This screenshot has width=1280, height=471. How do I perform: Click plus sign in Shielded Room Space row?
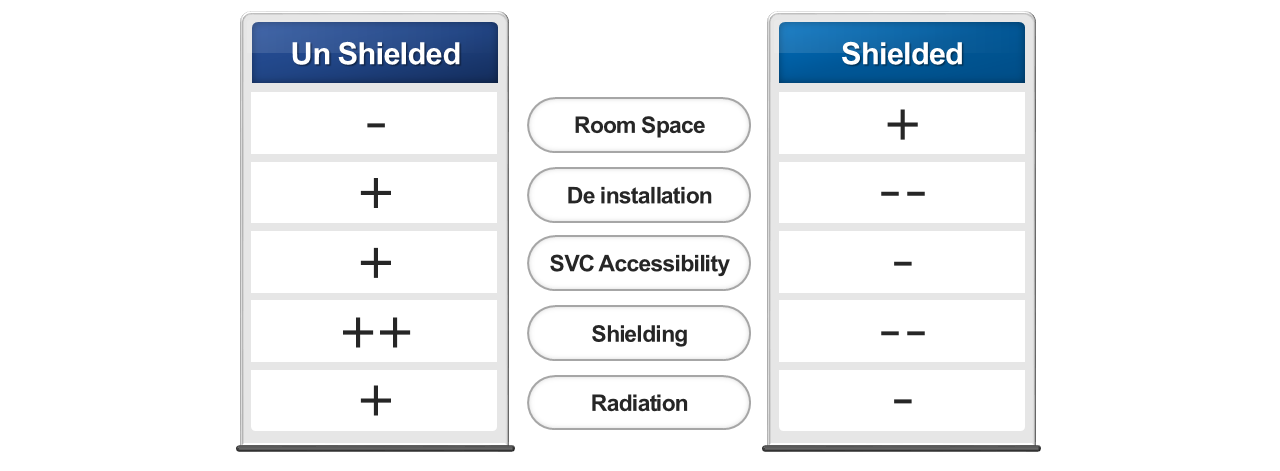(902, 125)
